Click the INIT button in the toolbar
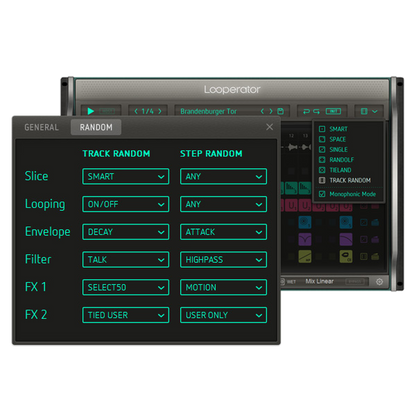416x416 pixels. coord(333,111)
